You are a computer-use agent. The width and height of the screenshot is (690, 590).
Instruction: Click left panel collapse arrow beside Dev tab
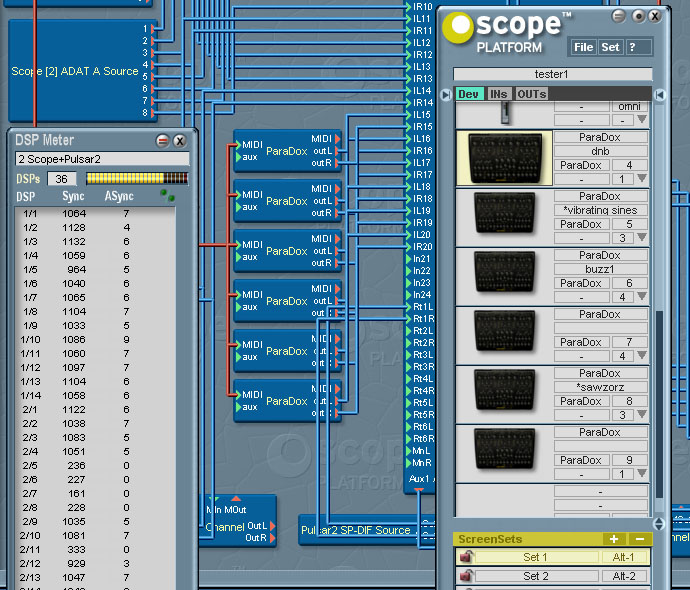click(446, 95)
